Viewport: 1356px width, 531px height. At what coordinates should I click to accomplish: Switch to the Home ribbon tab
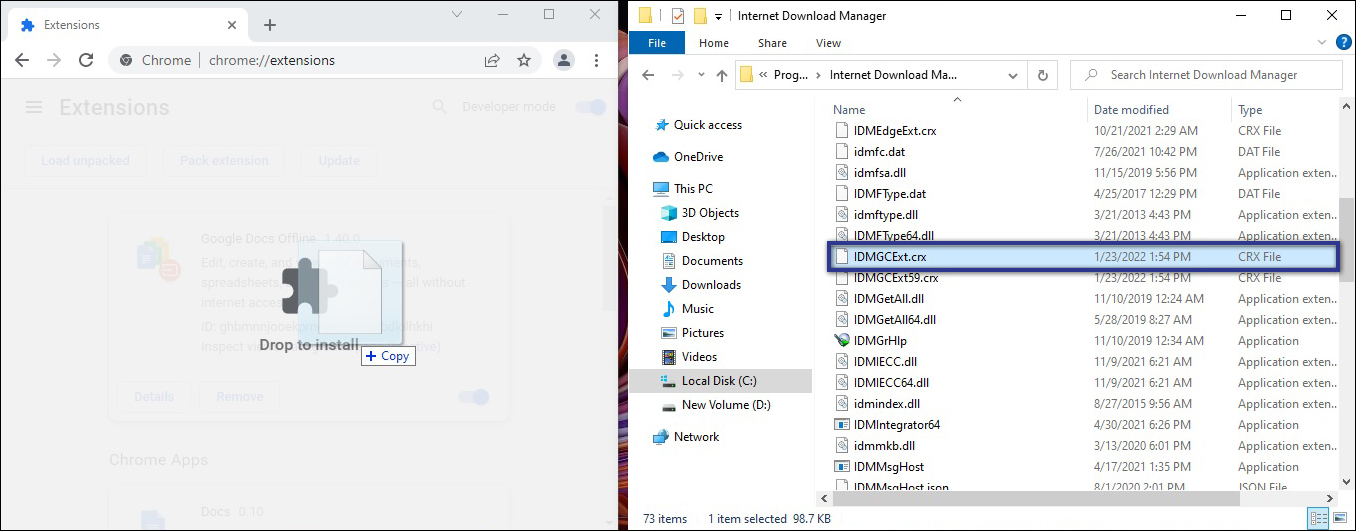(x=714, y=43)
